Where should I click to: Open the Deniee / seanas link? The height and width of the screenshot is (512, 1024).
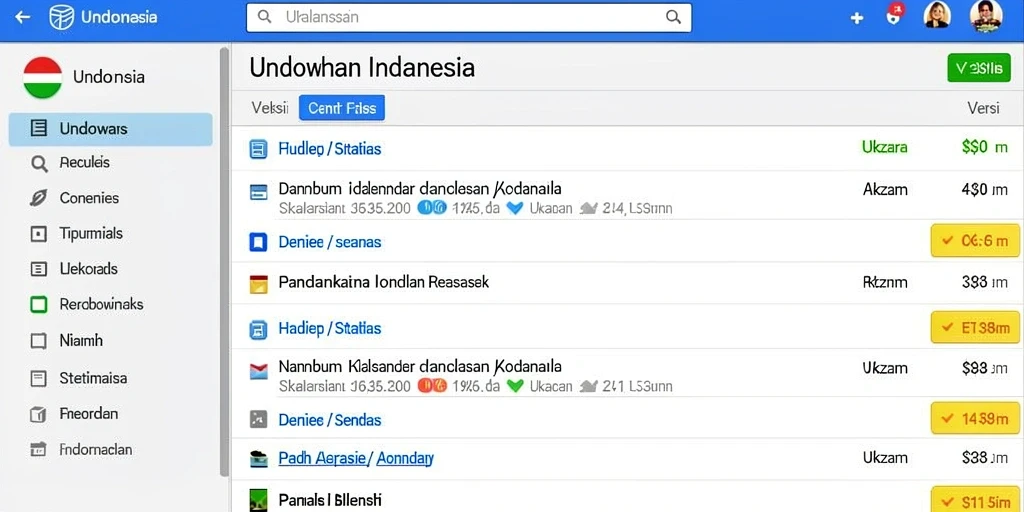(330, 242)
